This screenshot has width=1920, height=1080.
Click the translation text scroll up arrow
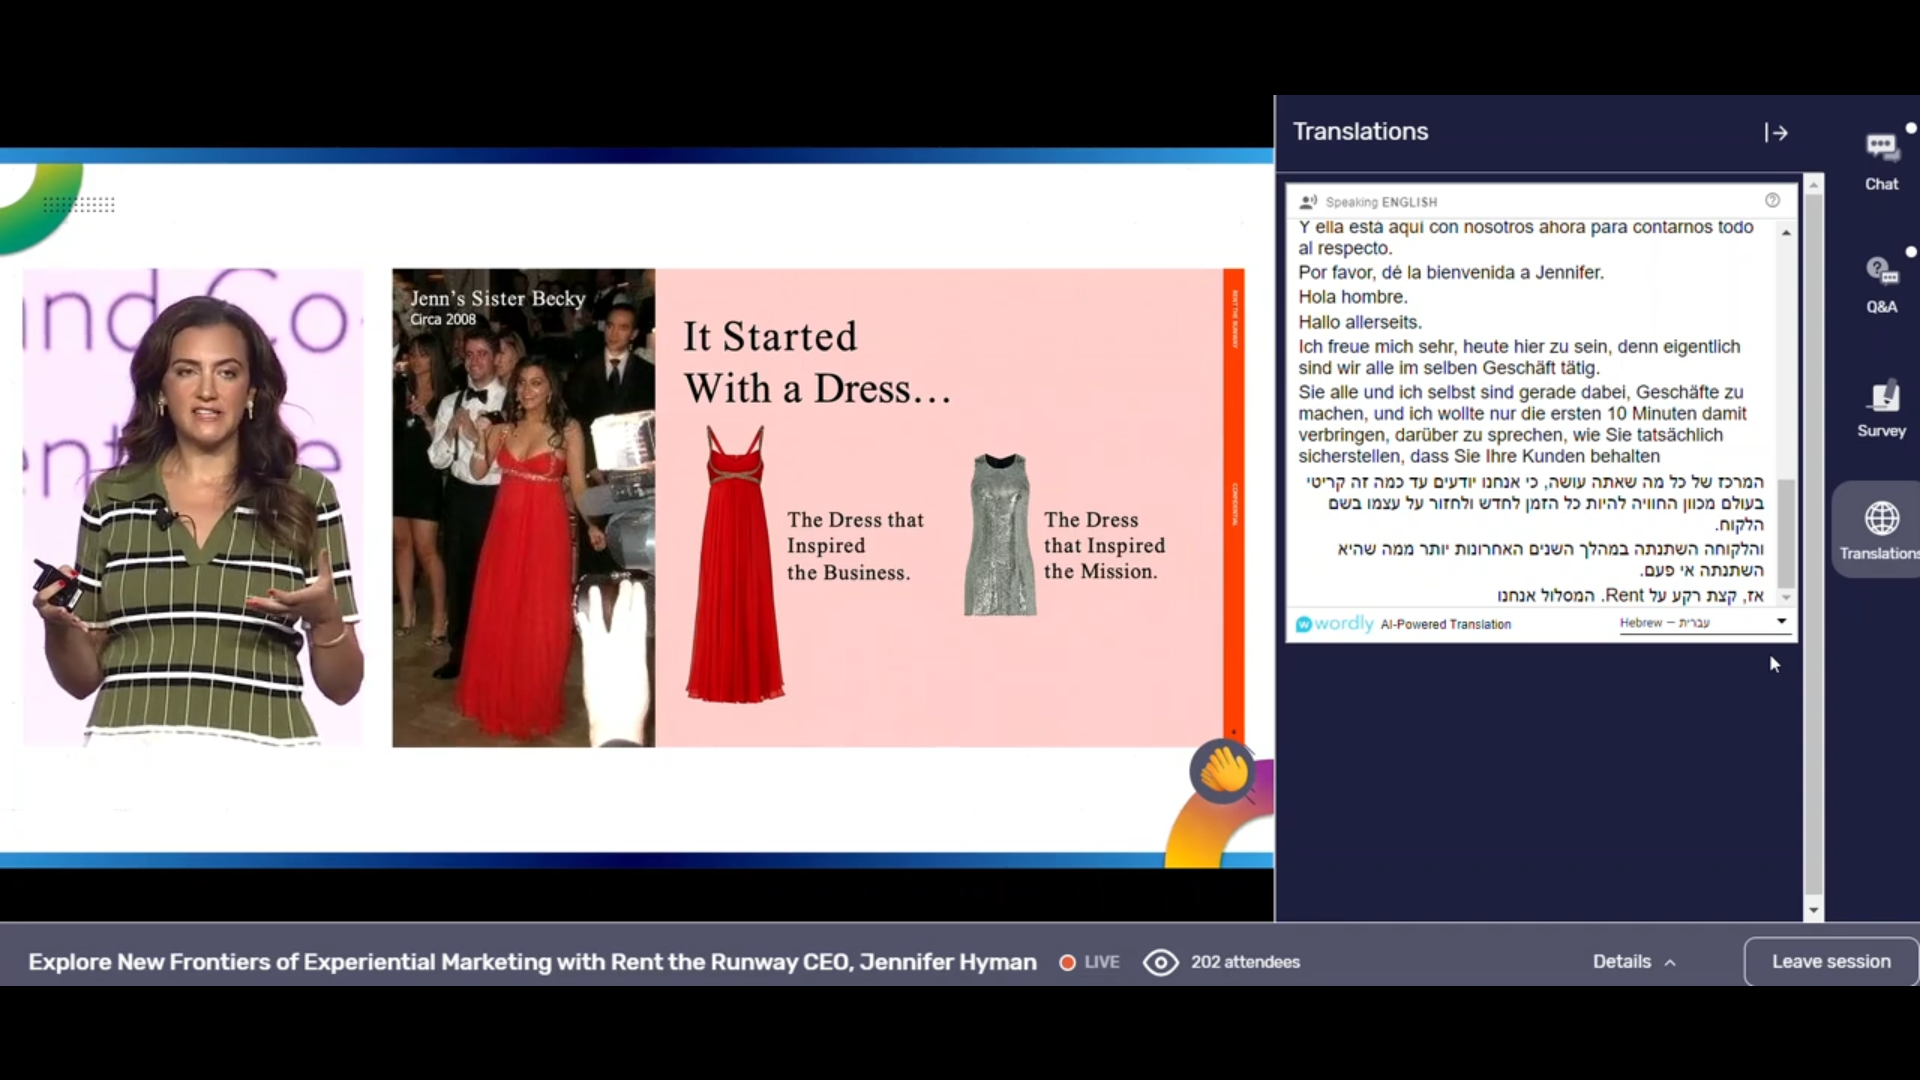tap(1786, 232)
